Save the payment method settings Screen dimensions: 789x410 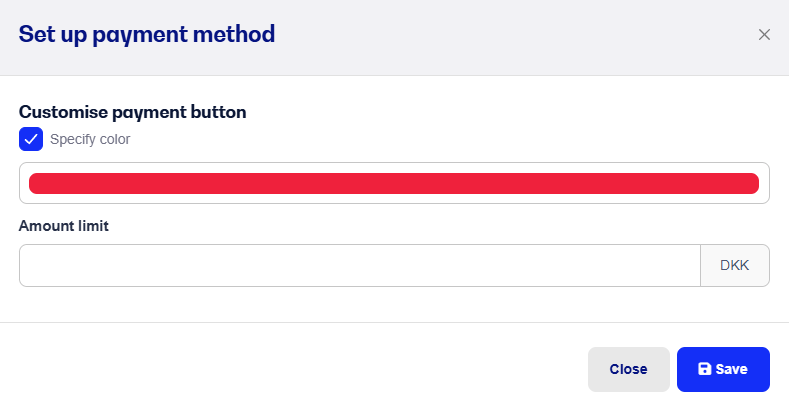coord(723,369)
